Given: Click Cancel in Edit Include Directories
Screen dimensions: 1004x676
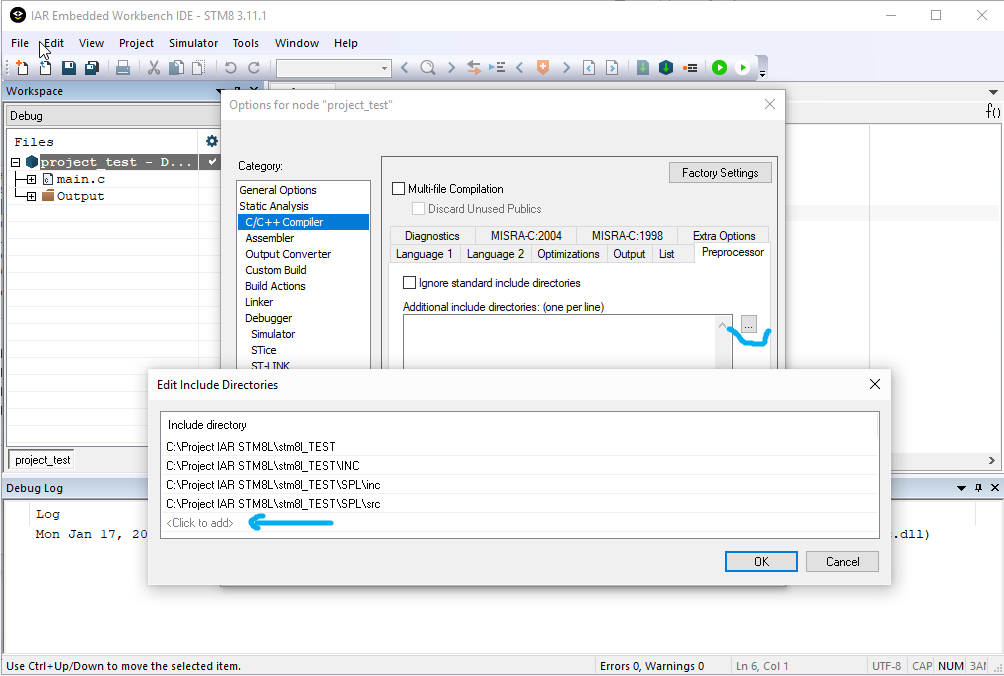Looking at the screenshot, I should coord(842,561).
